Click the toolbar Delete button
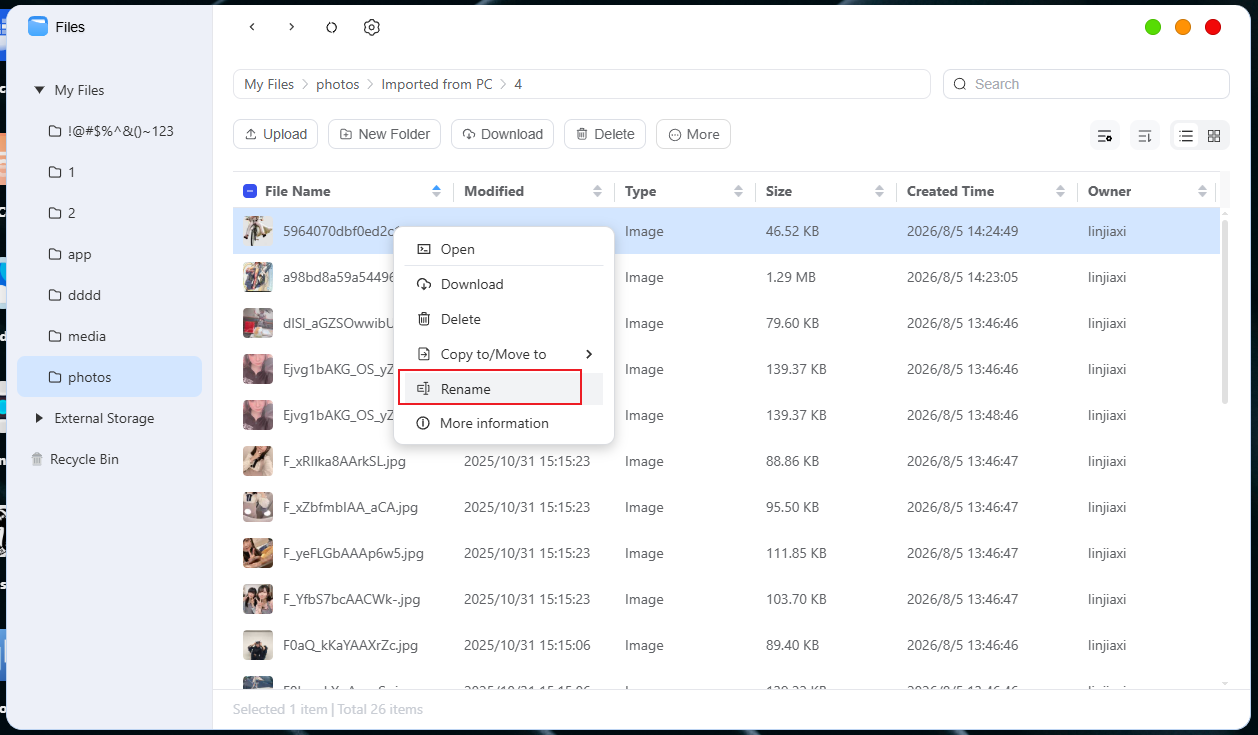 (x=605, y=134)
